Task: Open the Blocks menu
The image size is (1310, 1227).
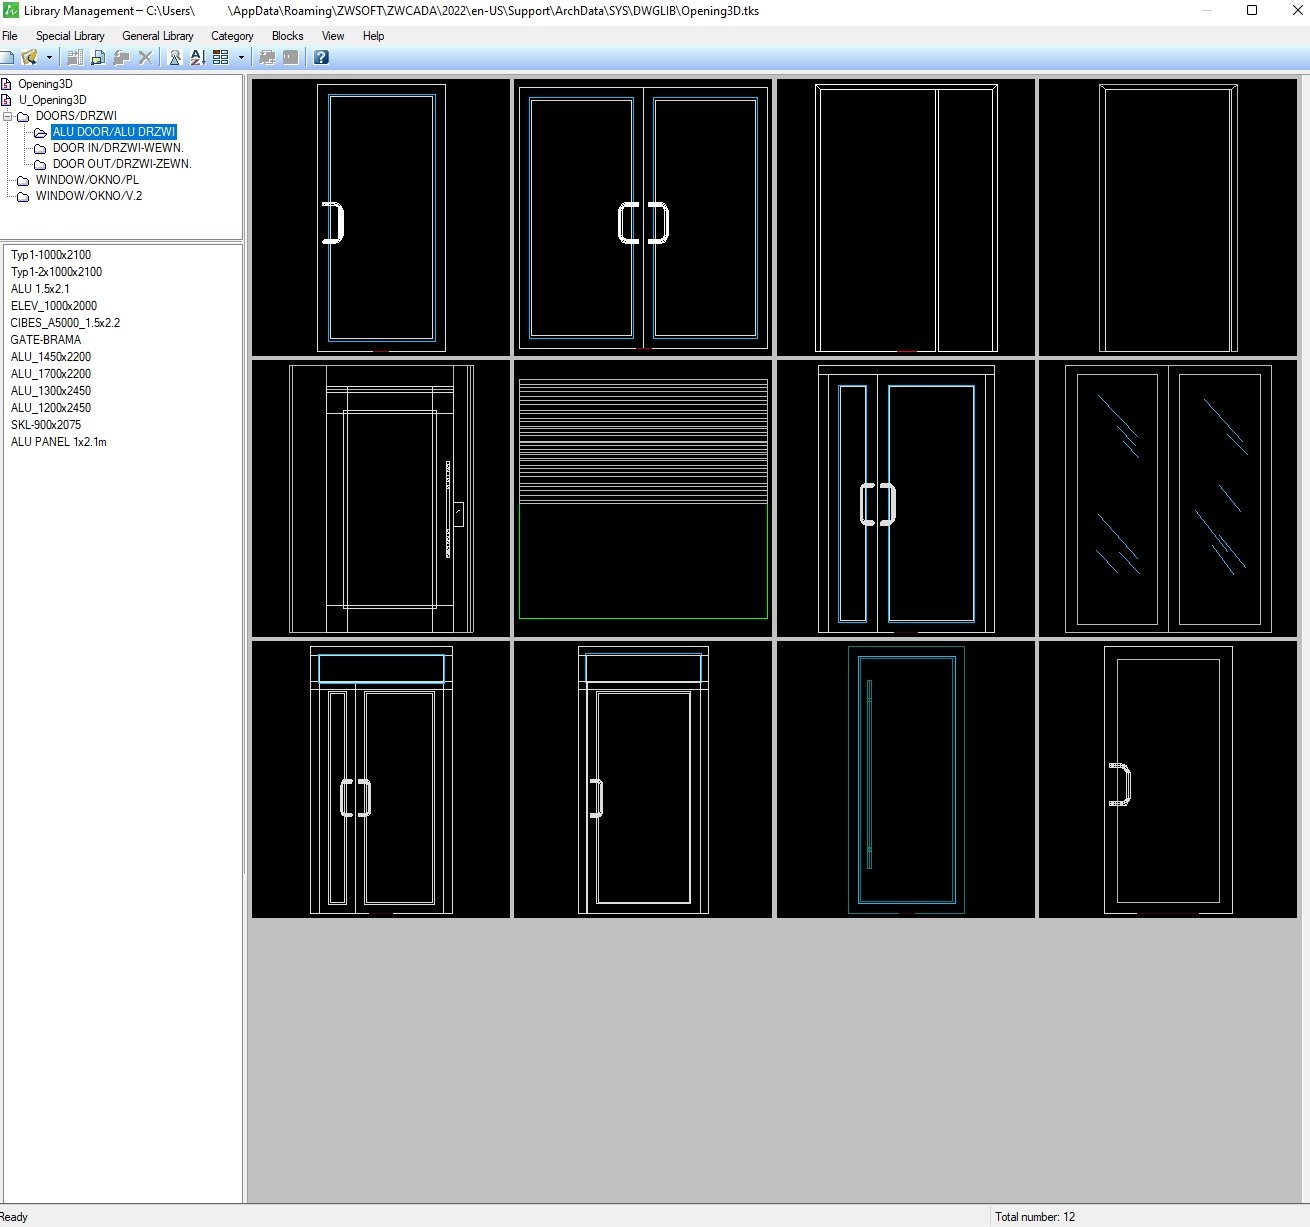Action: 287,36
